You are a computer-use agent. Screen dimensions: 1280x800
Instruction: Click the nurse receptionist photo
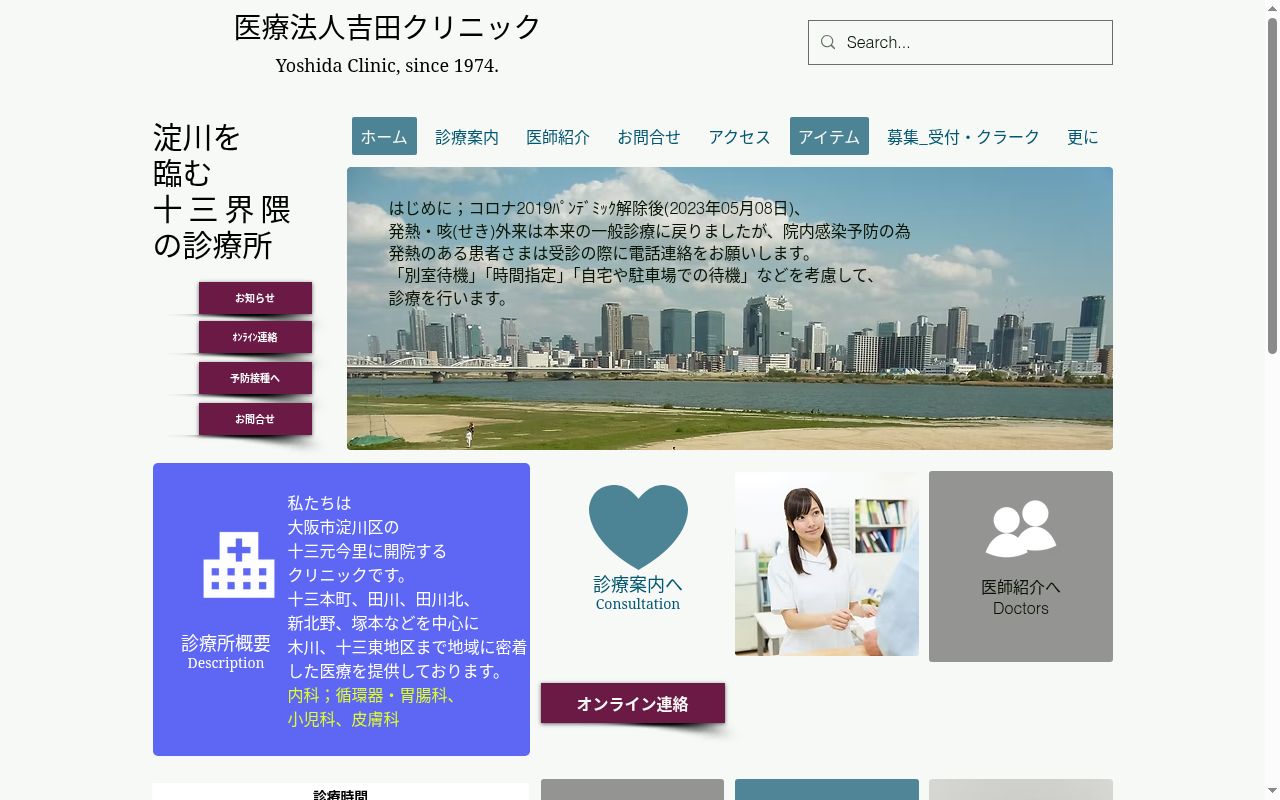point(827,564)
